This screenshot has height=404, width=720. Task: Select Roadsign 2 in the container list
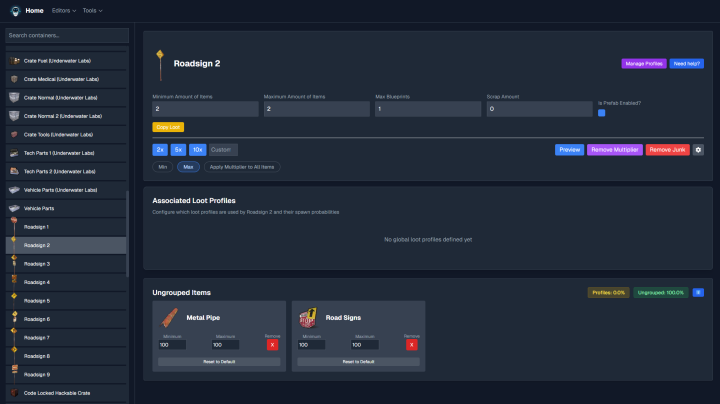66,245
